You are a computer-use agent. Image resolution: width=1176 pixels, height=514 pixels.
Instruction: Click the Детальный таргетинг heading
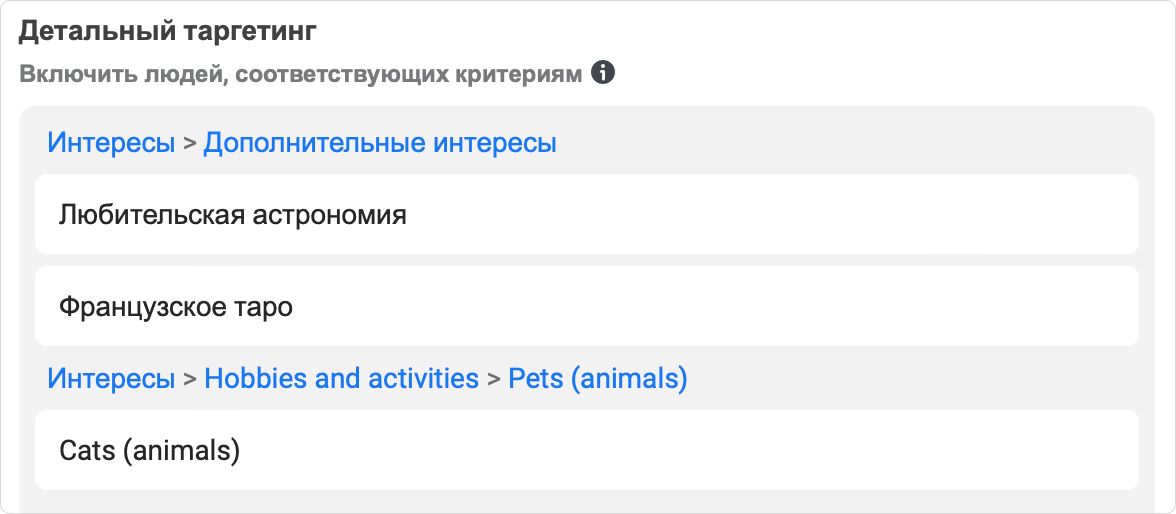coord(168,32)
